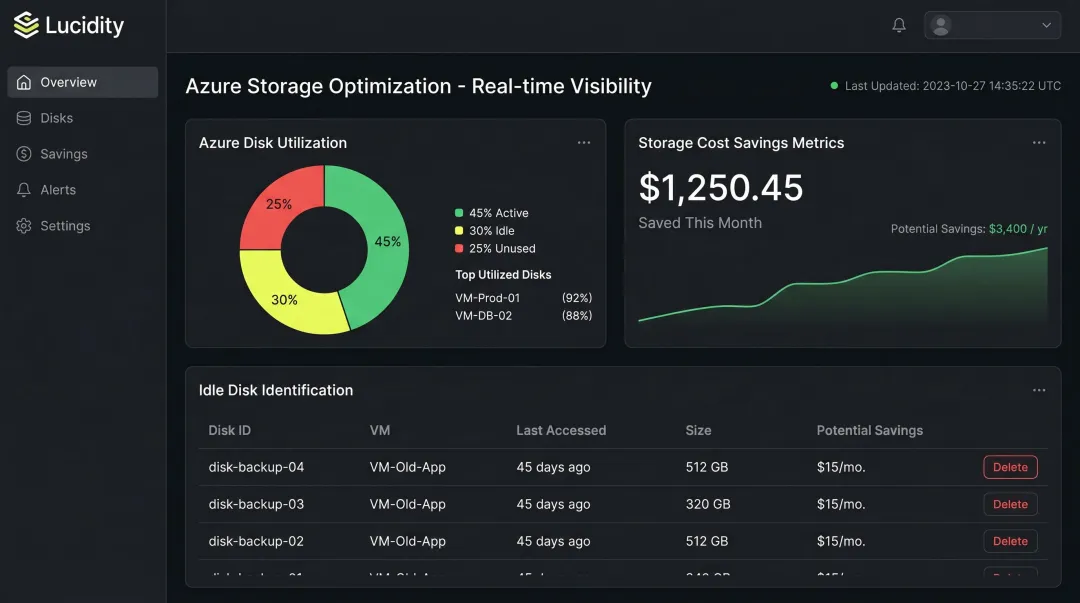Image resolution: width=1080 pixels, height=603 pixels.
Task: Click the savings trend line chart
Action: [x=843, y=286]
